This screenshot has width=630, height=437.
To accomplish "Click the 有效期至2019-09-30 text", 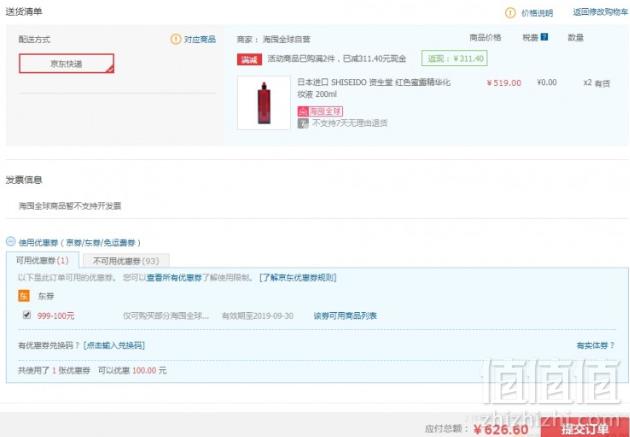I will tap(258, 316).
